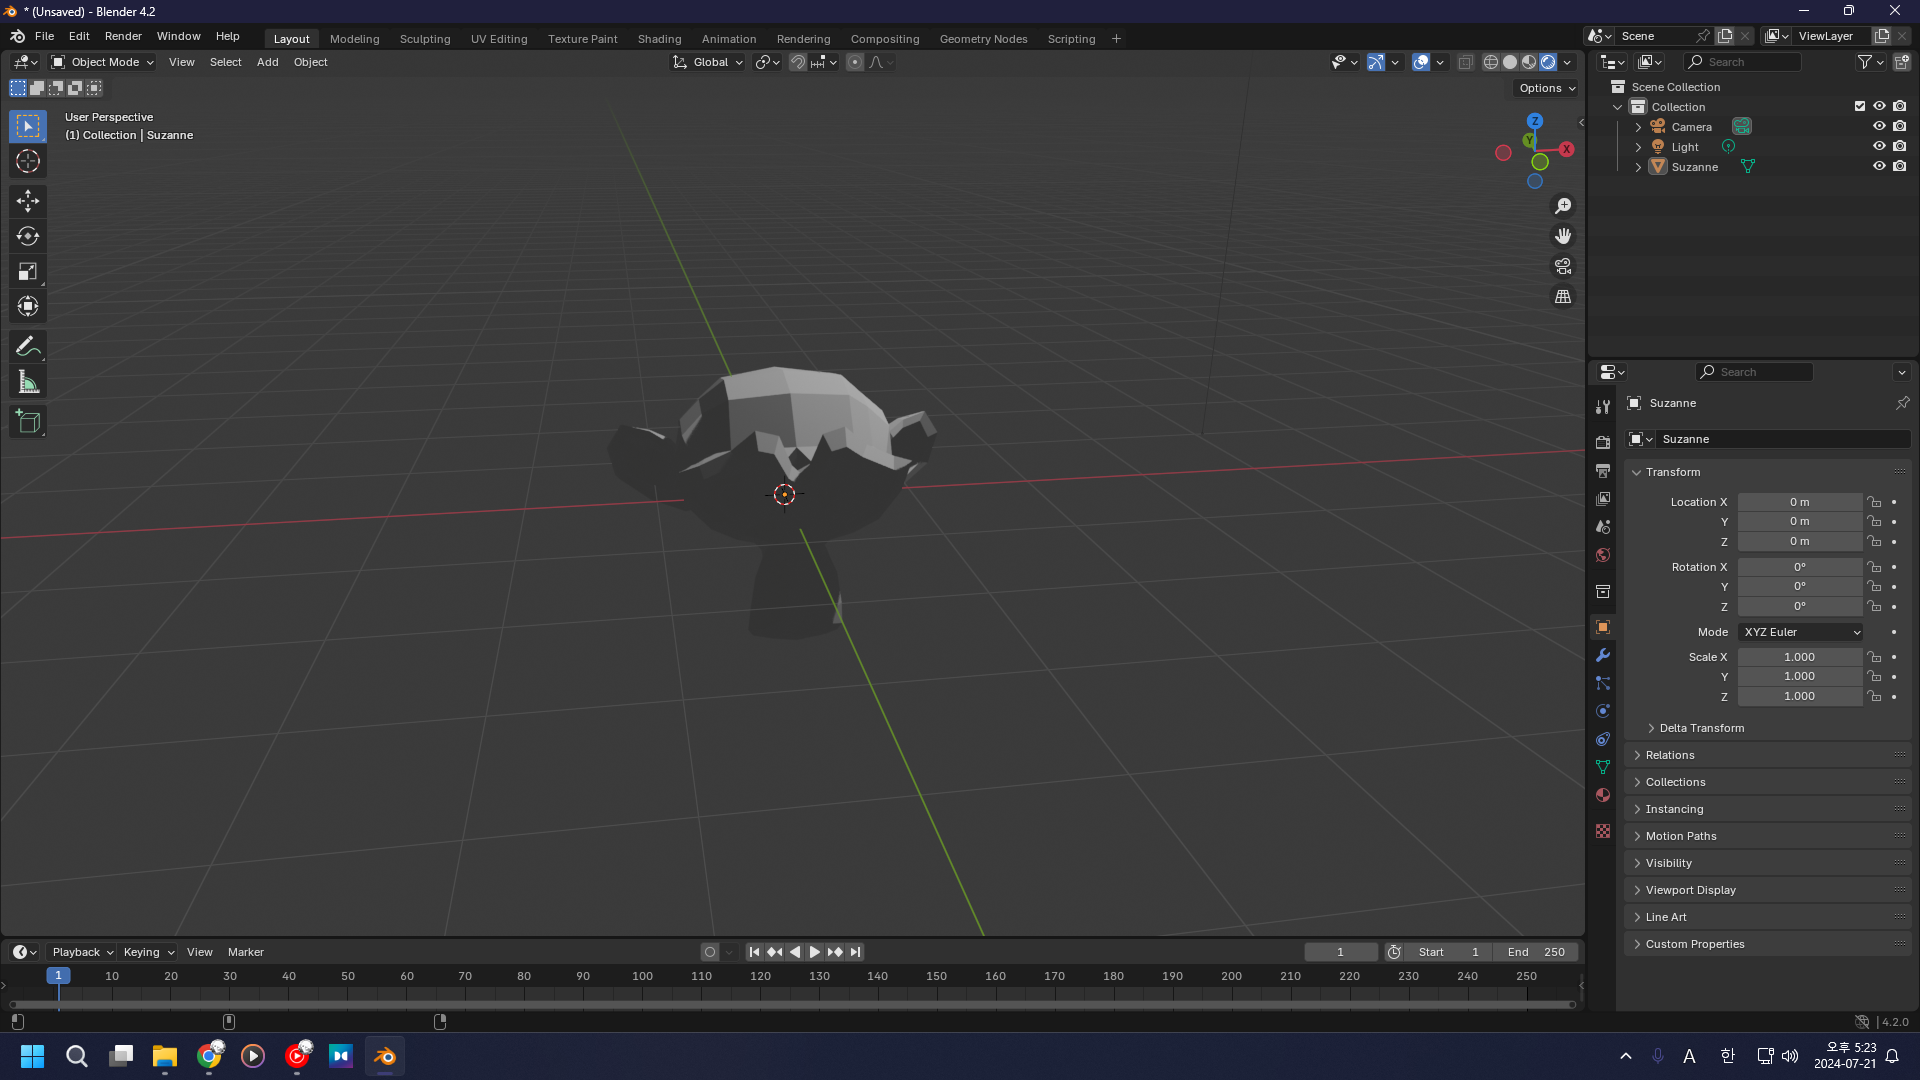
Task: Select the Rotate tool
Action: (x=28, y=236)
